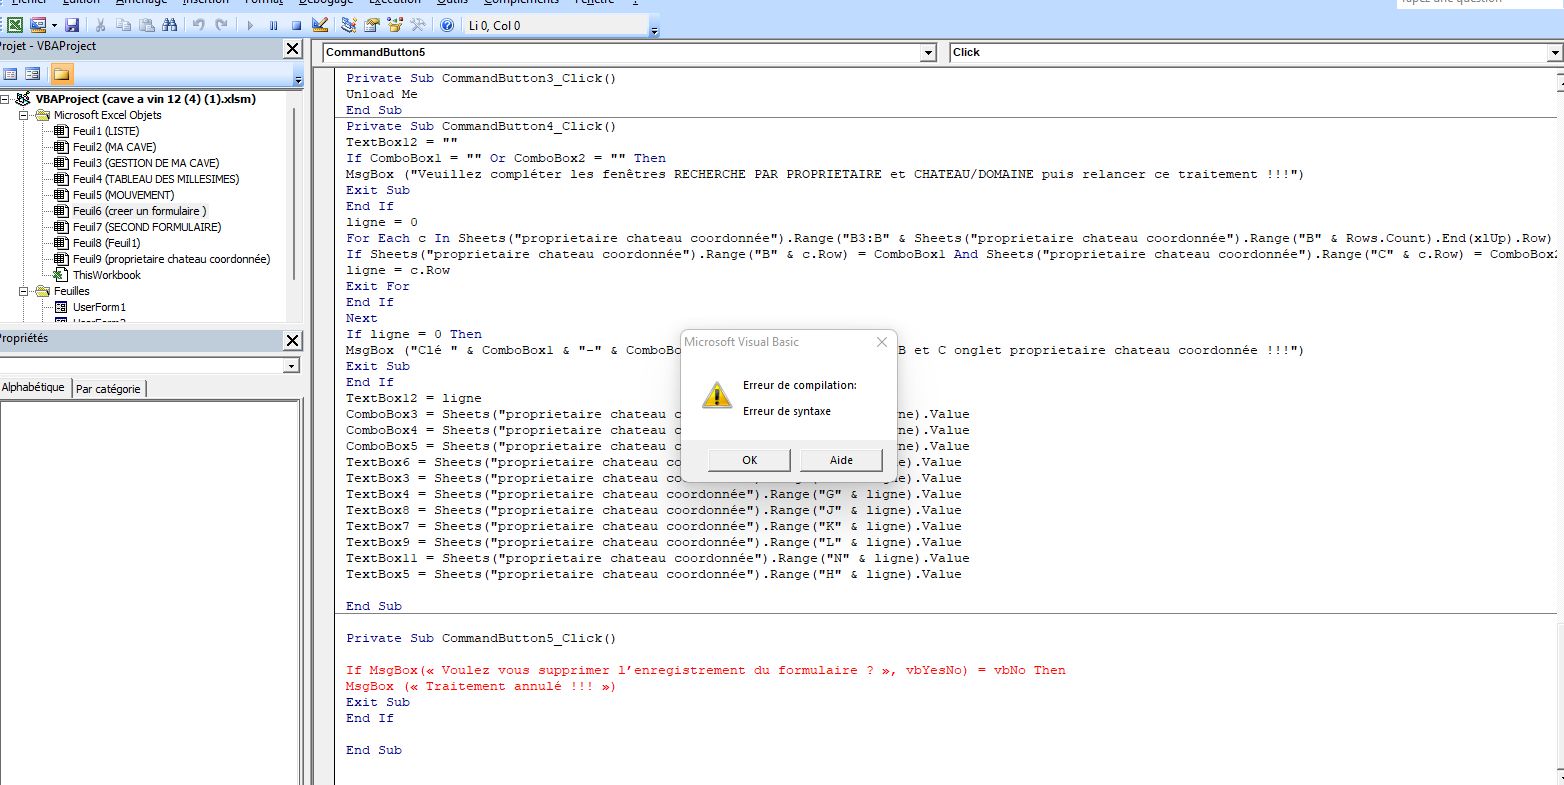Screen dimensions: 1564x785
Task: Open the Project Explorer toolbar icon
Action: tap(348, 25)
